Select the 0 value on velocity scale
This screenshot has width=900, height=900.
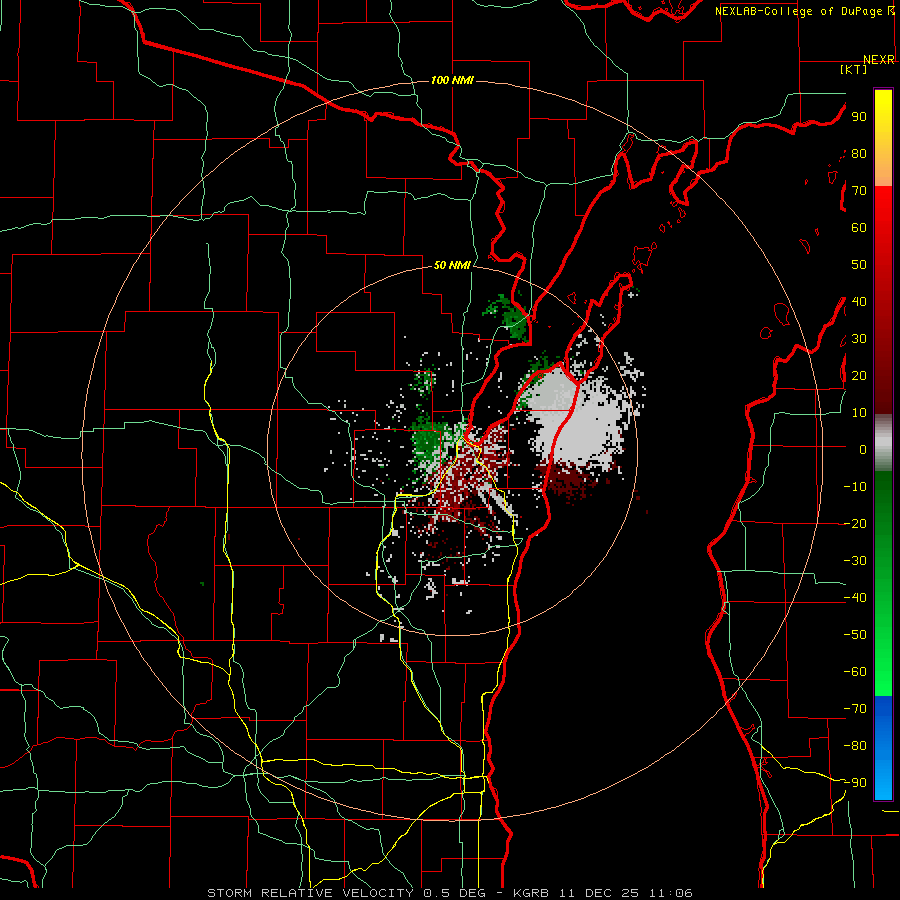(863, 449)
